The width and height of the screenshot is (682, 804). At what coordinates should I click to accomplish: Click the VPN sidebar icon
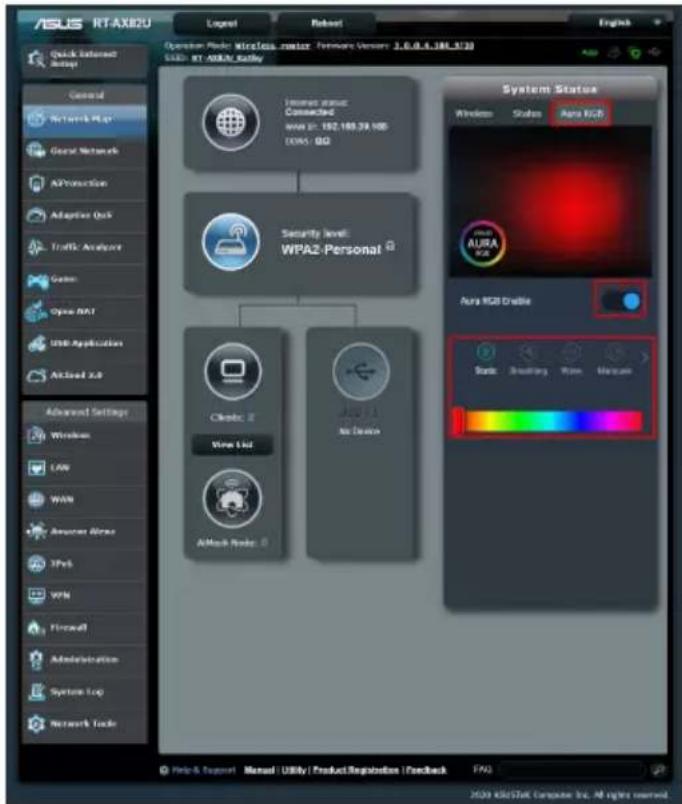click(x=36, y=595)
